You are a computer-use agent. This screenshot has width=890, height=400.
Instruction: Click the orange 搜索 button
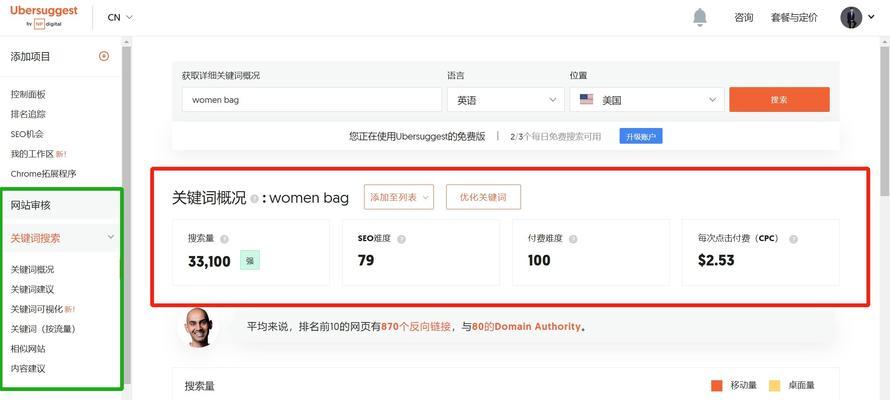point(779,100)
